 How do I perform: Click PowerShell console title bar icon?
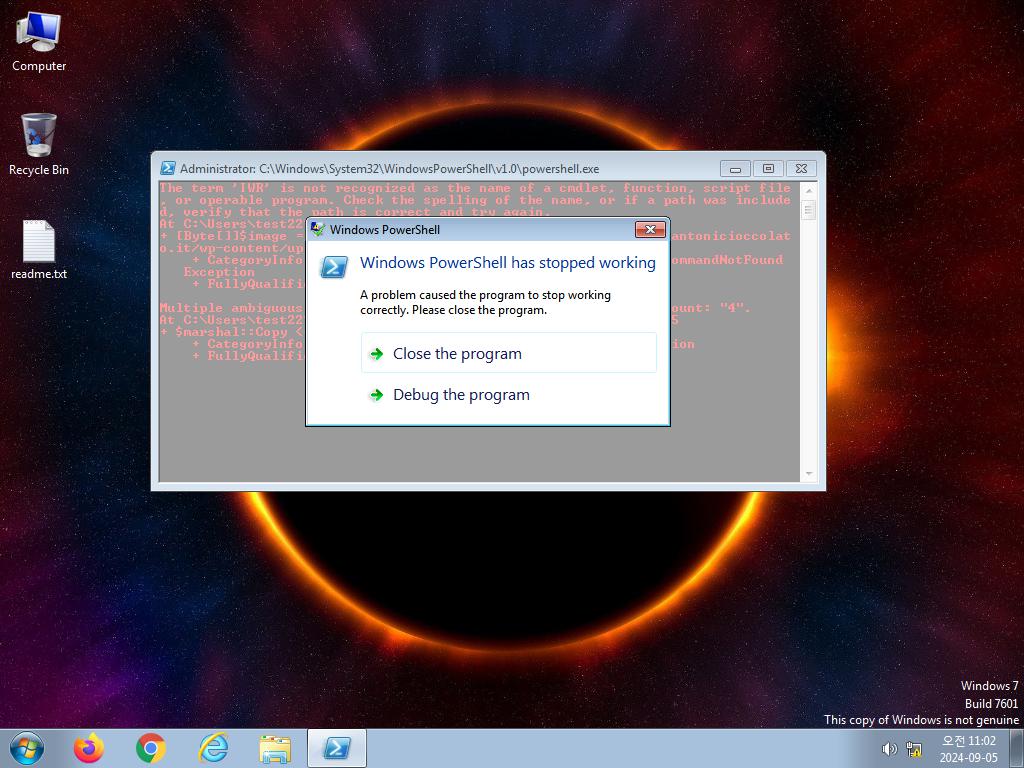tap(168, 168)
